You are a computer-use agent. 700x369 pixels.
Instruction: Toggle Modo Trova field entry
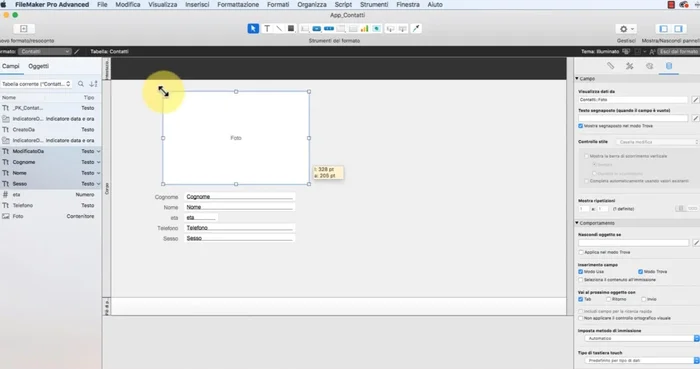[x=640, y=271]
